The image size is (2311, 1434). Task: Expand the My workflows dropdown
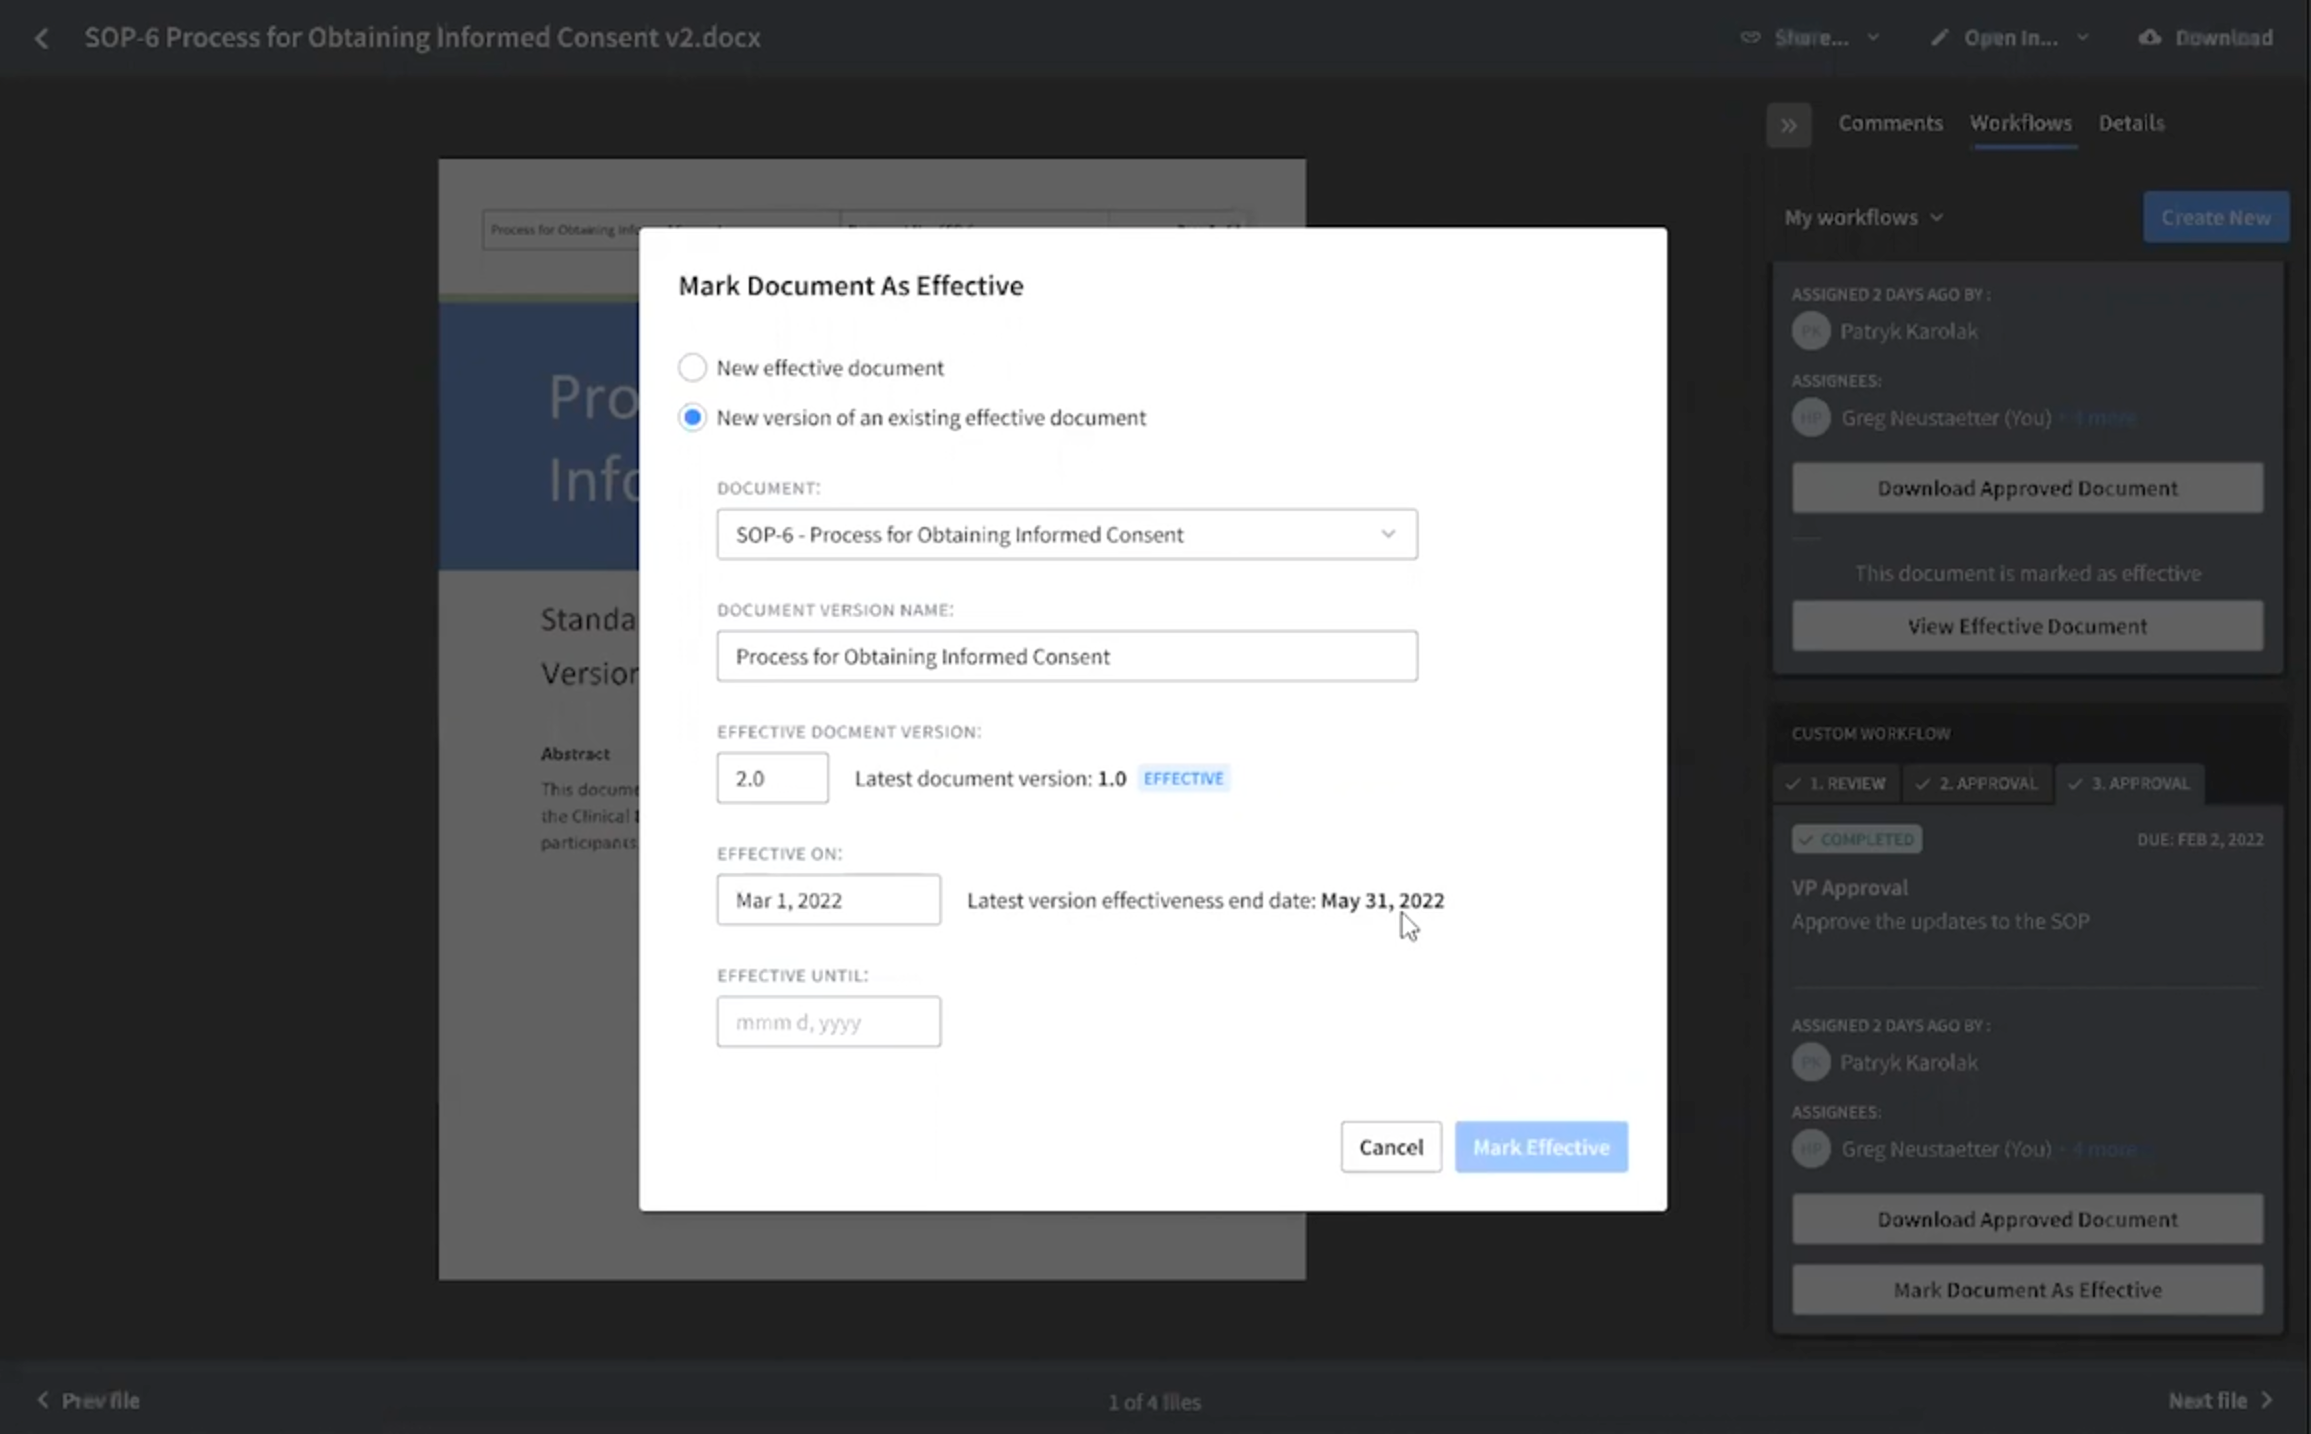click(1863, 217)
